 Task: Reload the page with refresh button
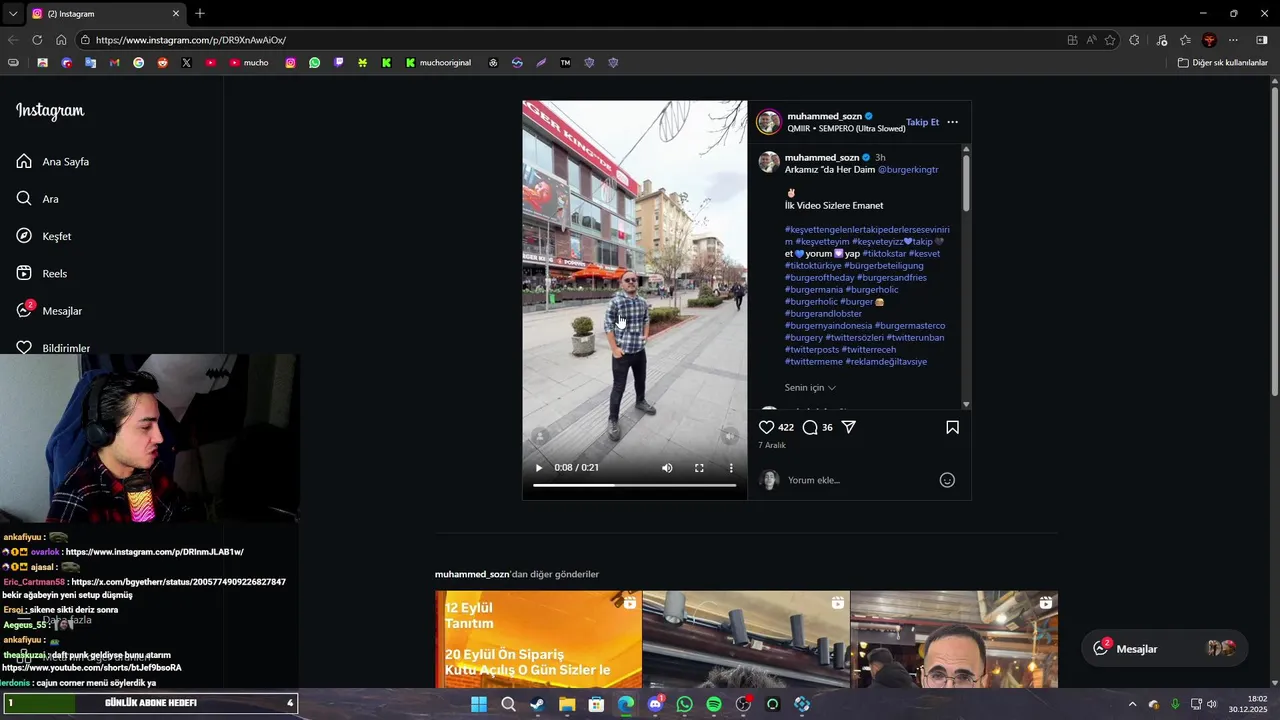pyautogui.click(x=37, y=40)
